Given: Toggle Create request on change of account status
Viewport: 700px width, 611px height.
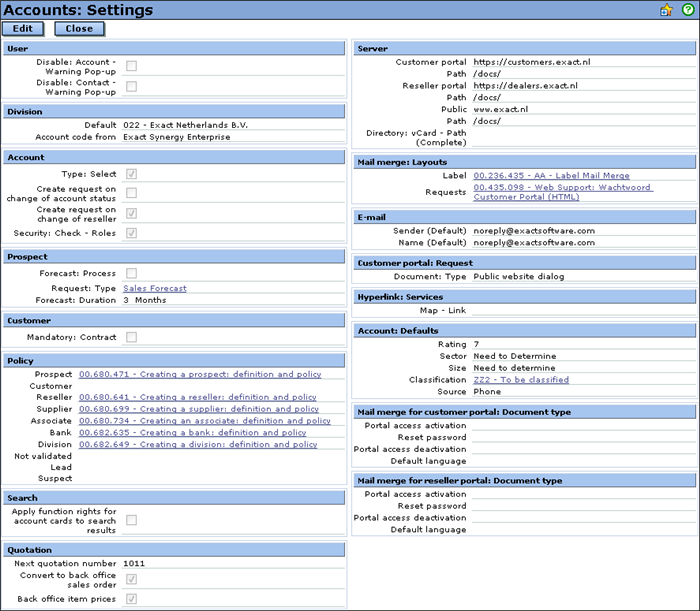Looking at the screenshot, I should [131, 193].
